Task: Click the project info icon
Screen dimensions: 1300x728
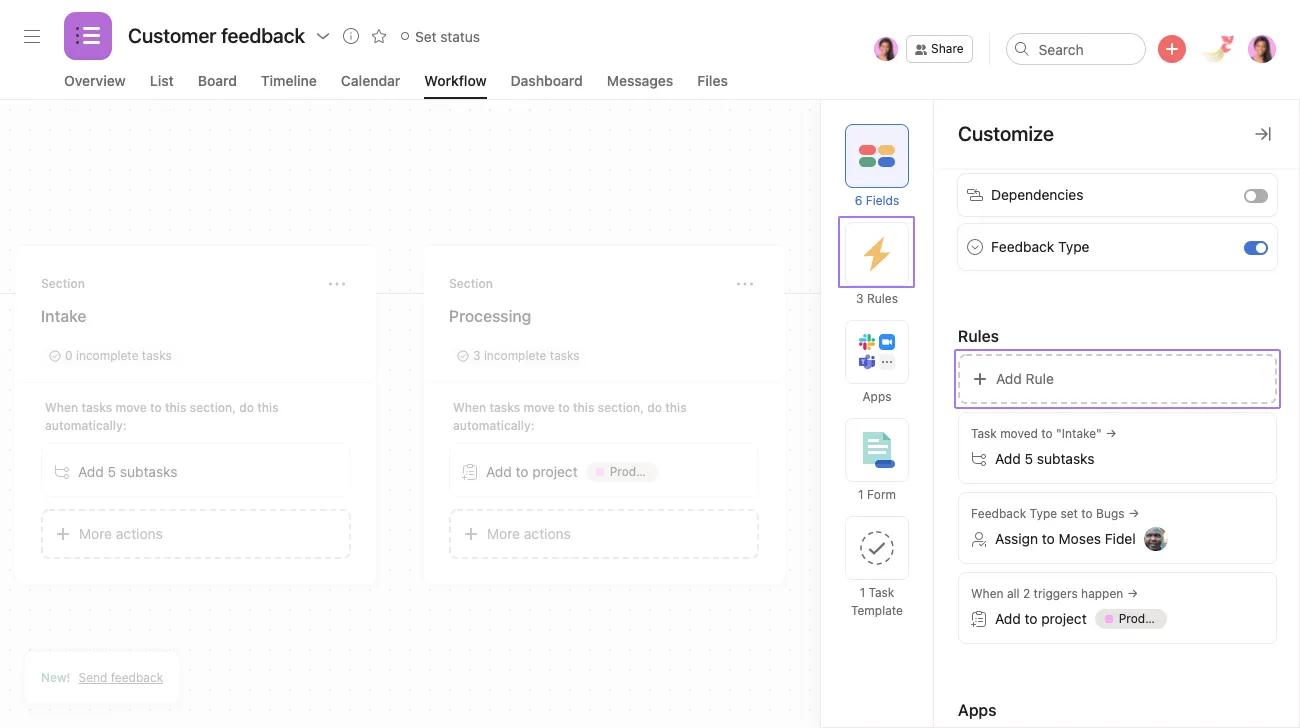Action: [x=351, y=36]
